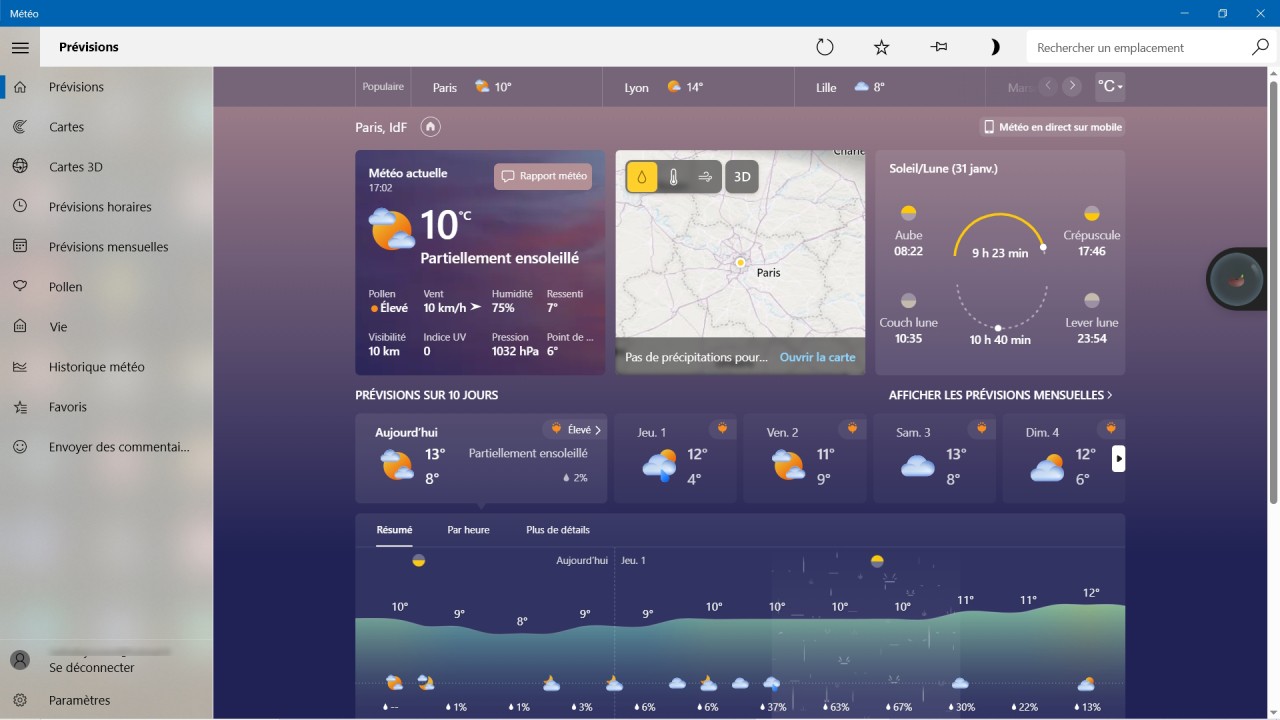
Task: Click the Crépuscule sunset icon
Action: tap(1092, 212)
